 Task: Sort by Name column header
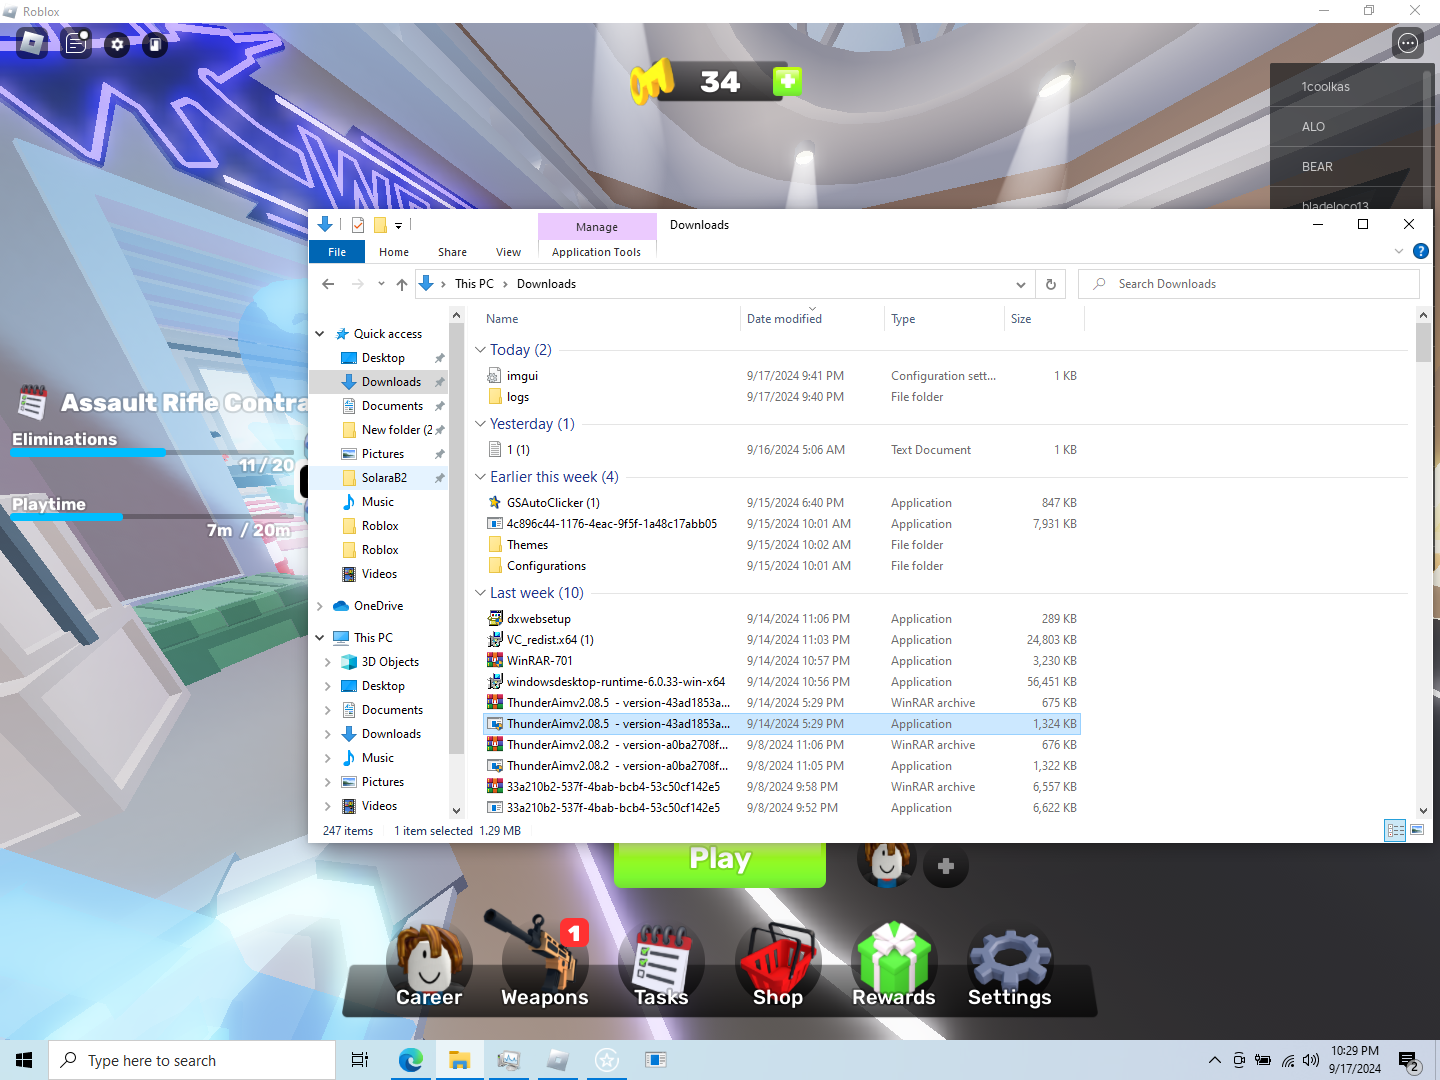pos(610,319)
